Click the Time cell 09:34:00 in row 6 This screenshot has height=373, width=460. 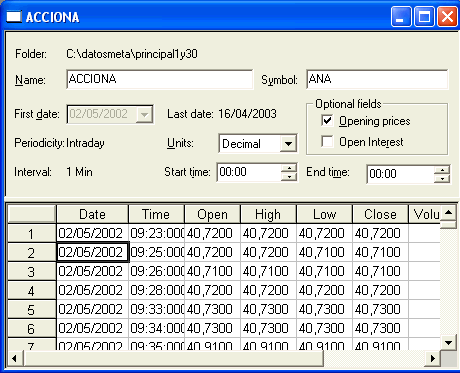tap(156, 328)
